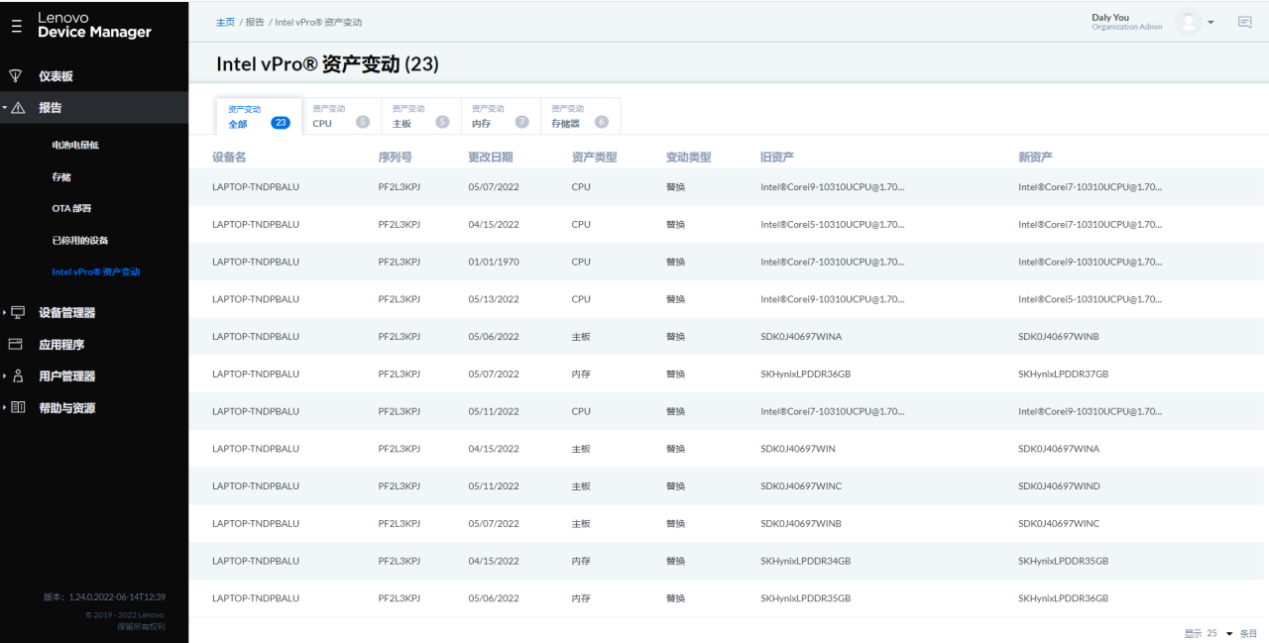
Task: Click the window icon beside 应用程序
Action: coord(16,344)
